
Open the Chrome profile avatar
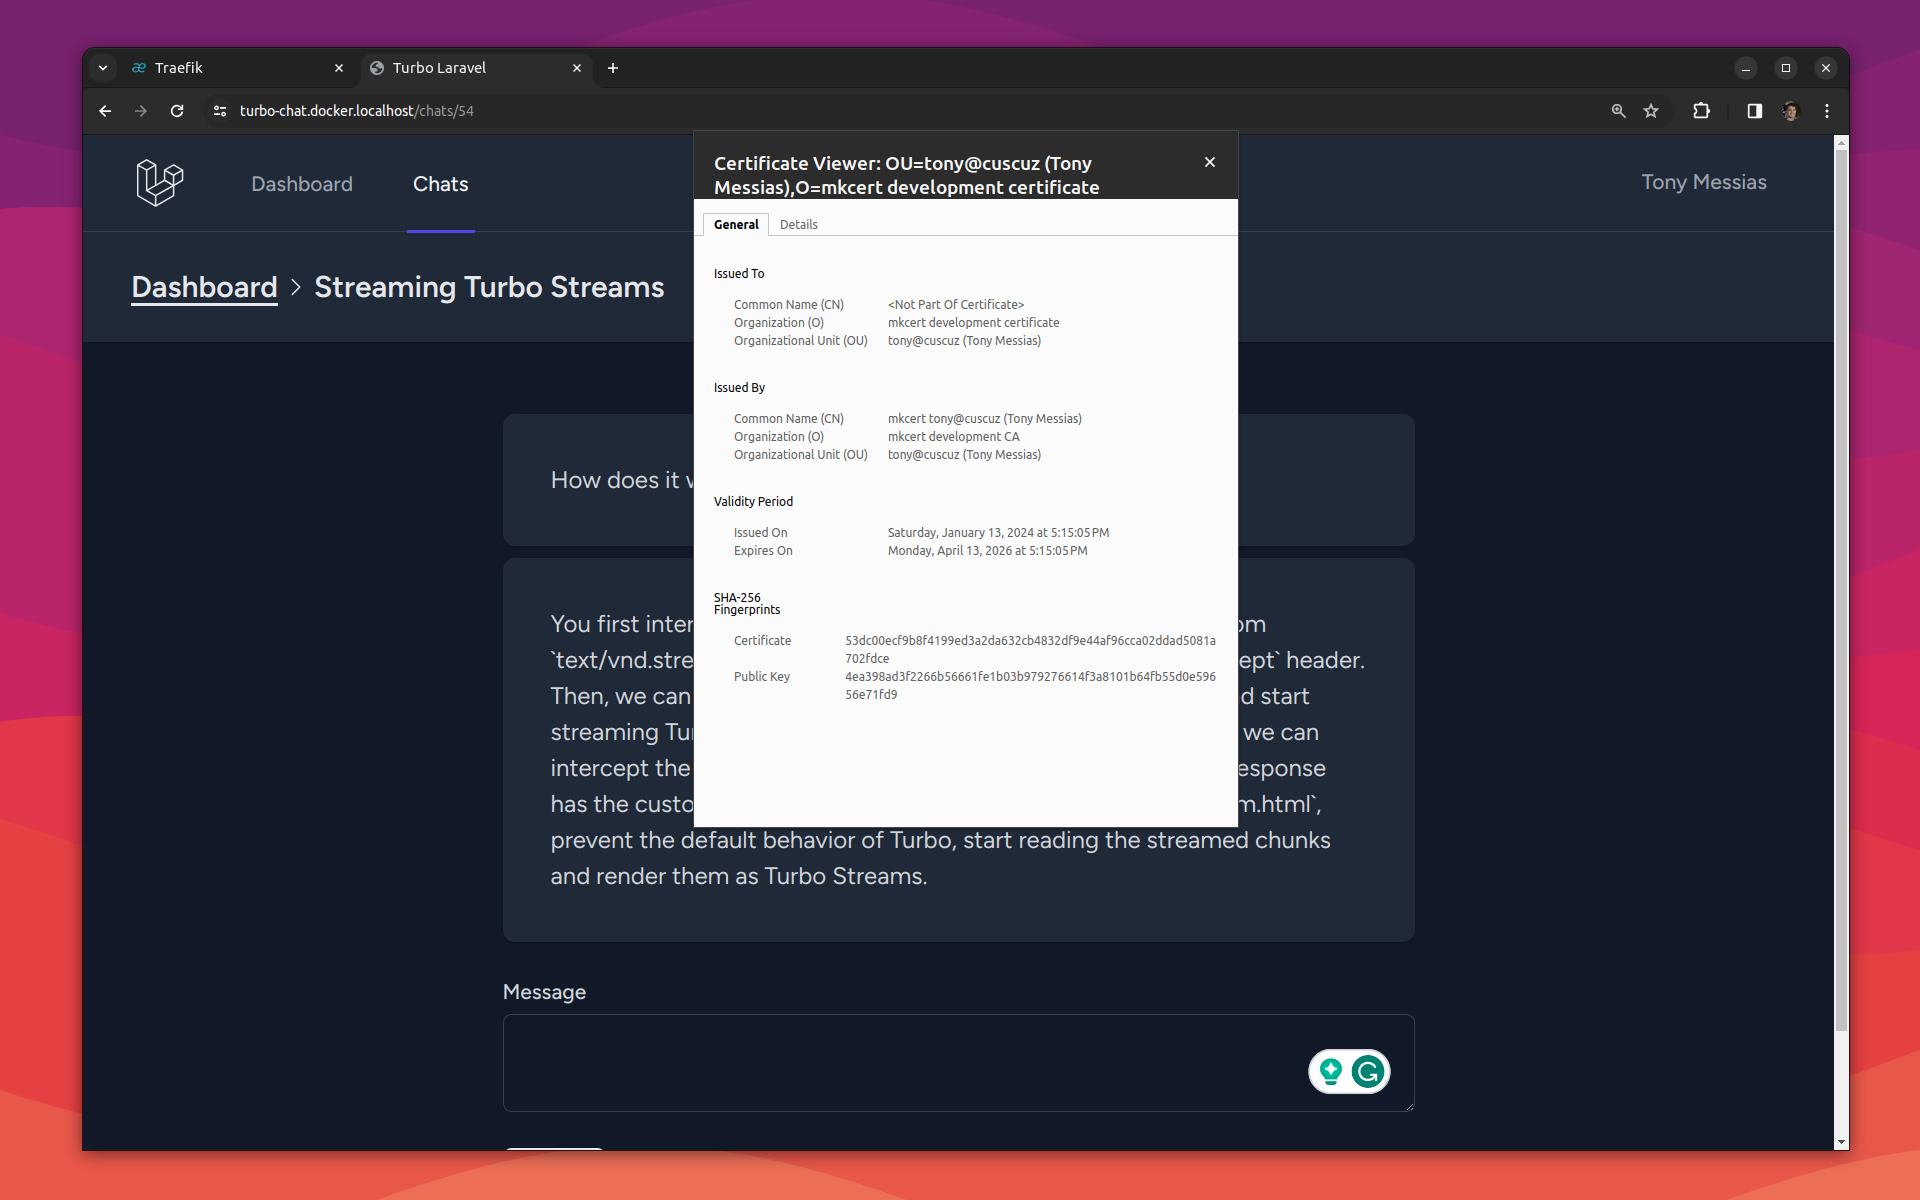[x=1790, y=111]
